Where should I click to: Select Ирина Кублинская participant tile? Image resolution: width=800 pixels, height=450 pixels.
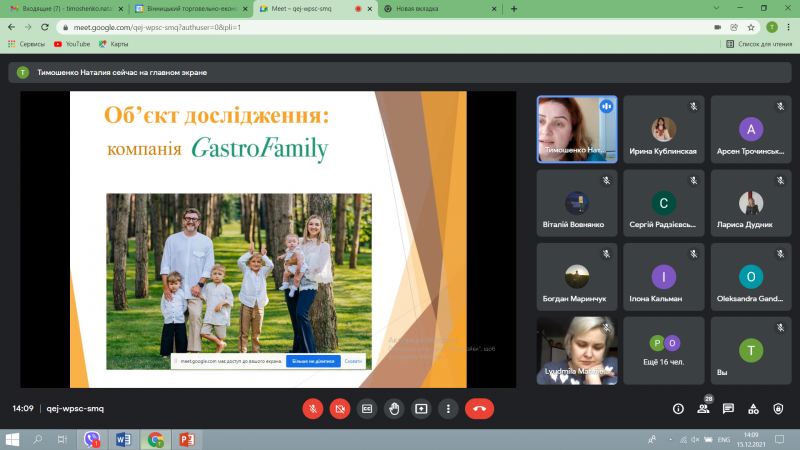pos(664,129)
